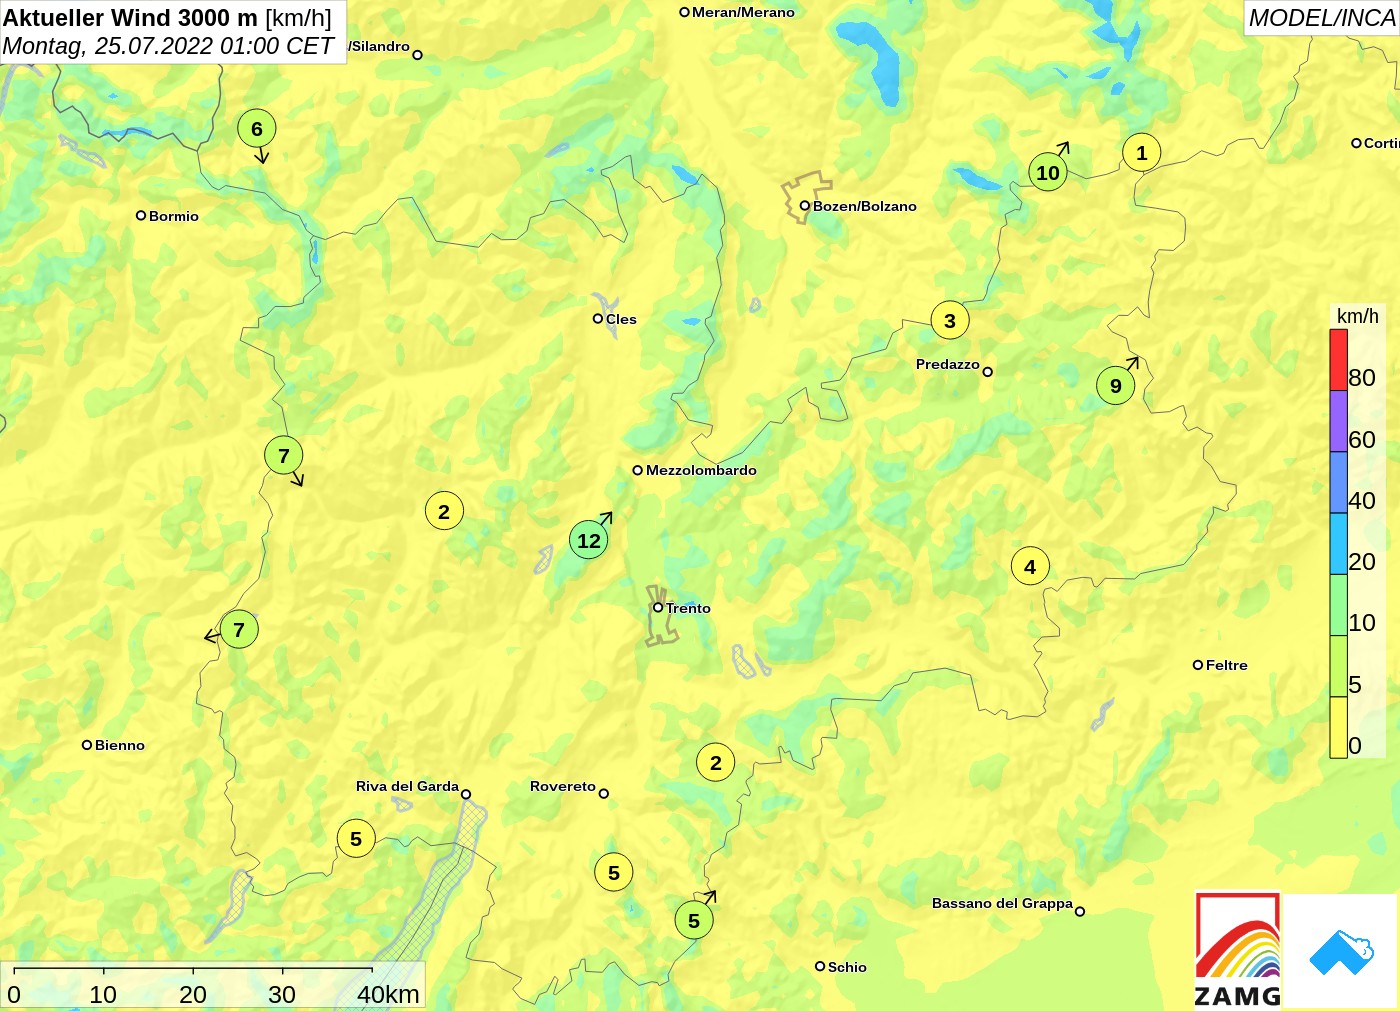Image resolution: width=1400 pixels, height=1011 pixels.
Task: Click the Bassano del Grappa marker
Action: click(1080, 911)
